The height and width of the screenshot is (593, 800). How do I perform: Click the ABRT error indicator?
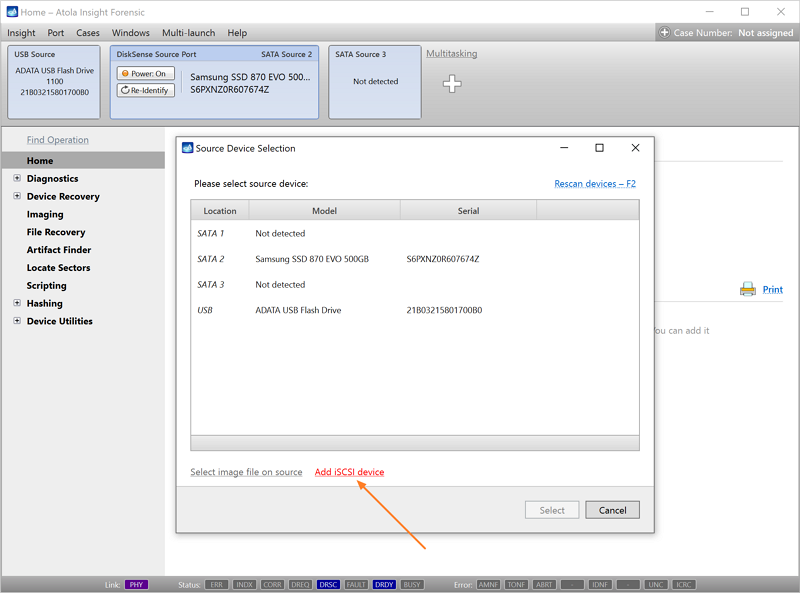[x=544, y=584]
